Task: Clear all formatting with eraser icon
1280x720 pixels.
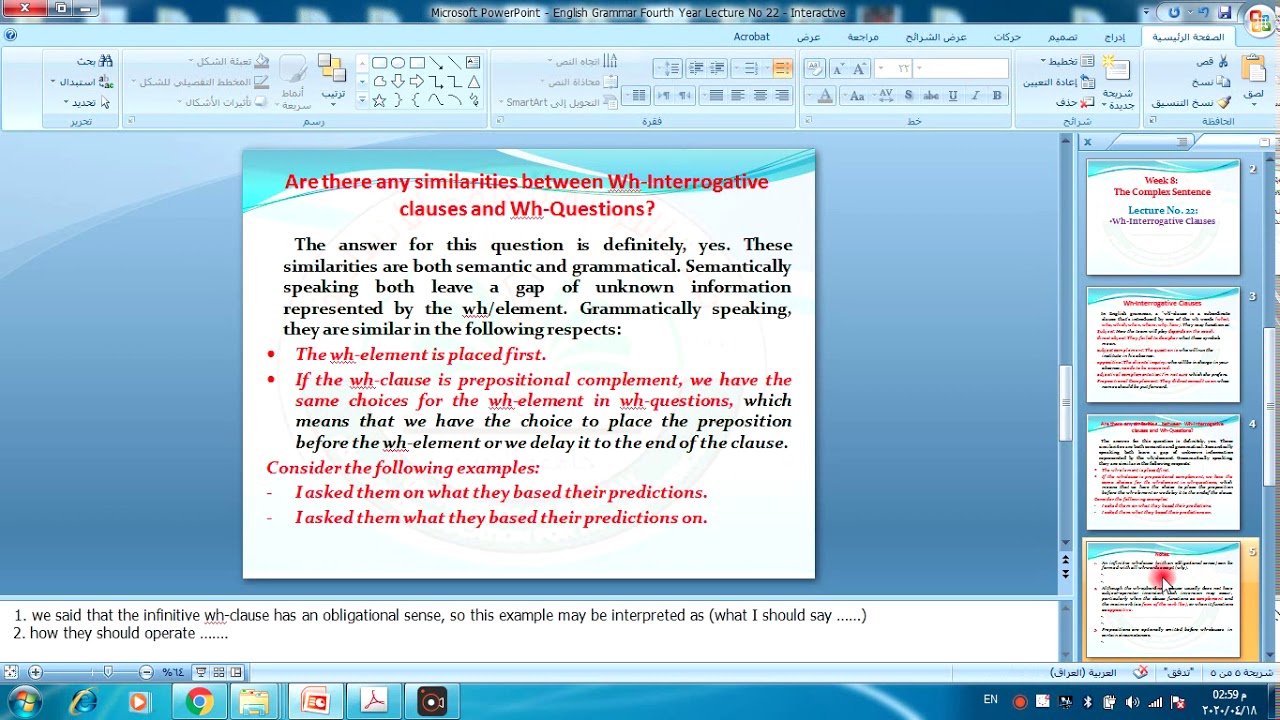Action: tap(815, 69)
